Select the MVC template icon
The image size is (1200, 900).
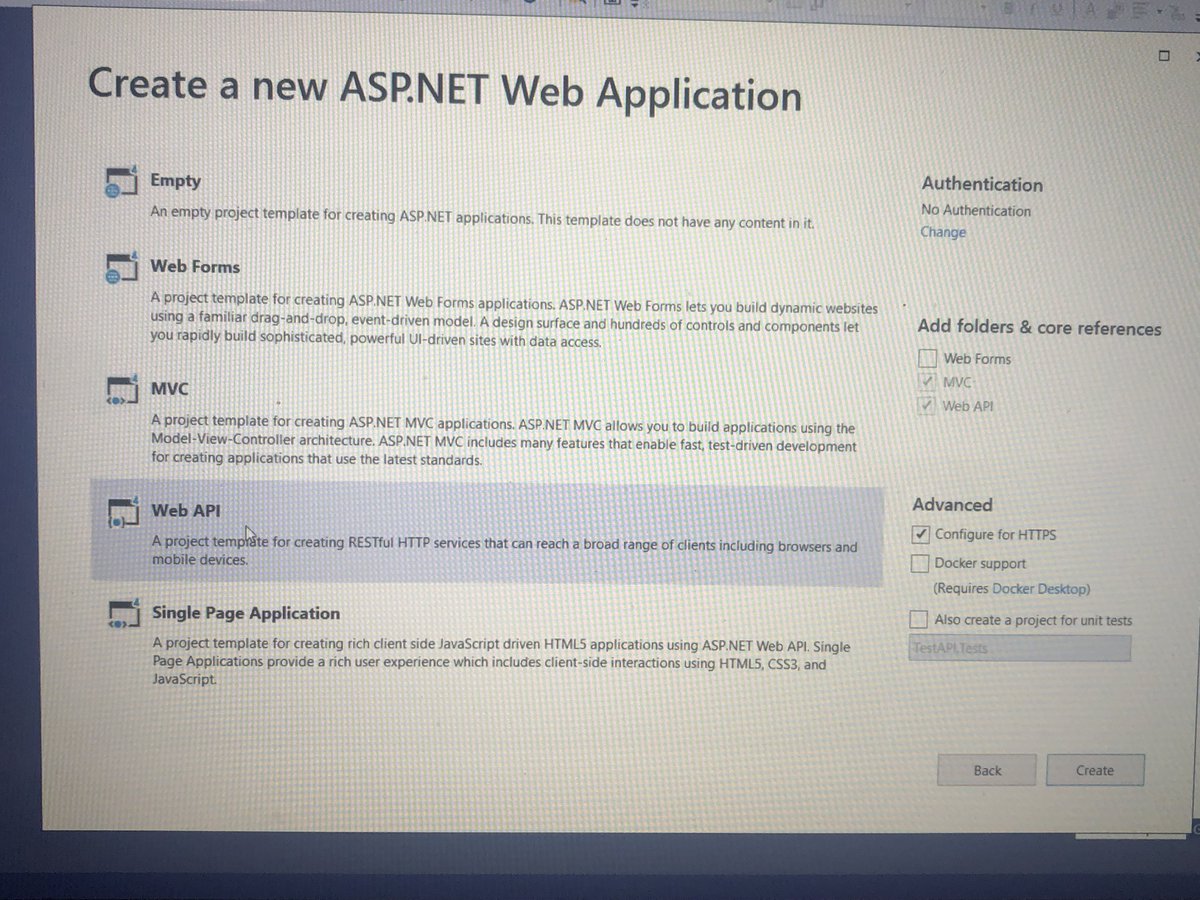coord(120,390)
